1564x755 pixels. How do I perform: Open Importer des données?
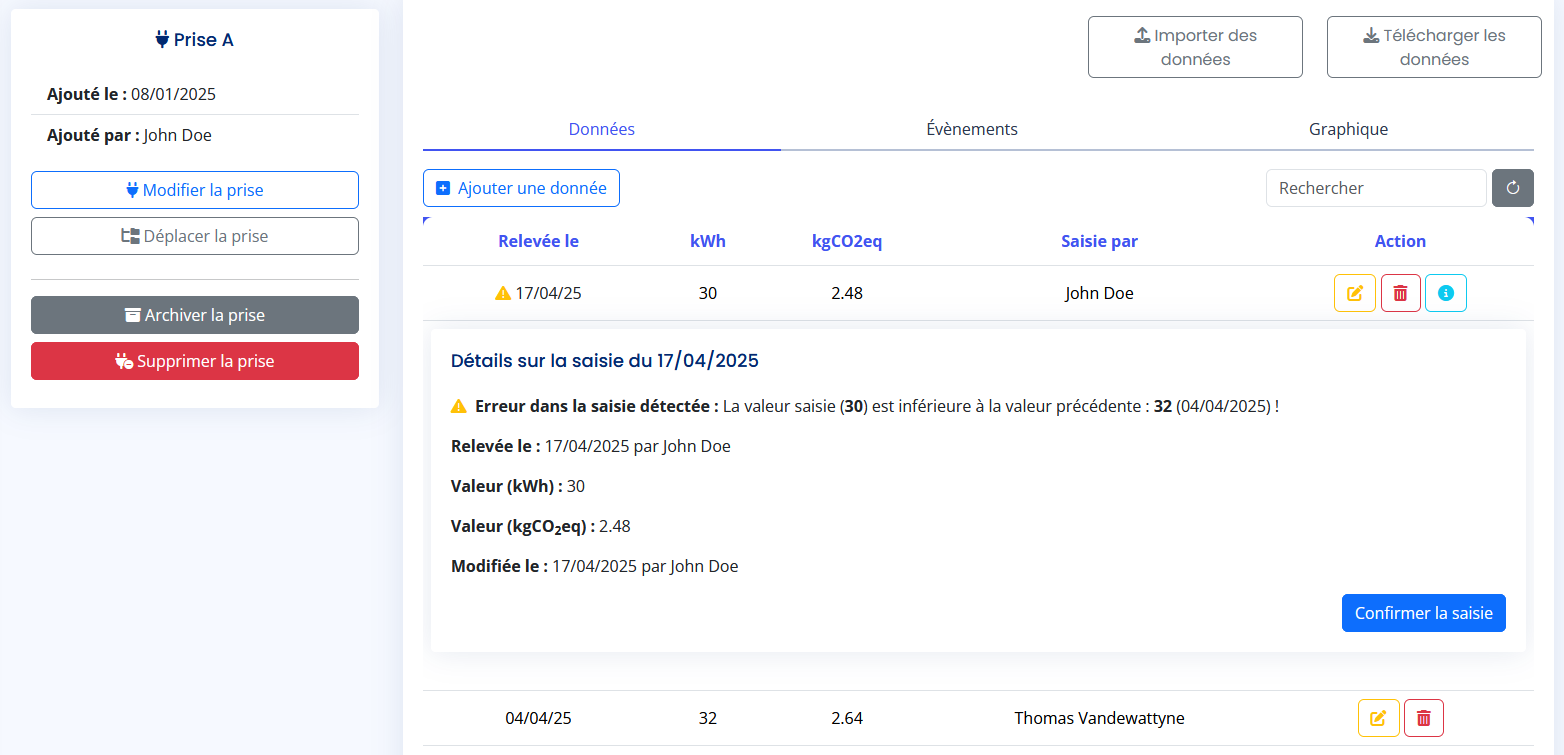point(1195,47)
